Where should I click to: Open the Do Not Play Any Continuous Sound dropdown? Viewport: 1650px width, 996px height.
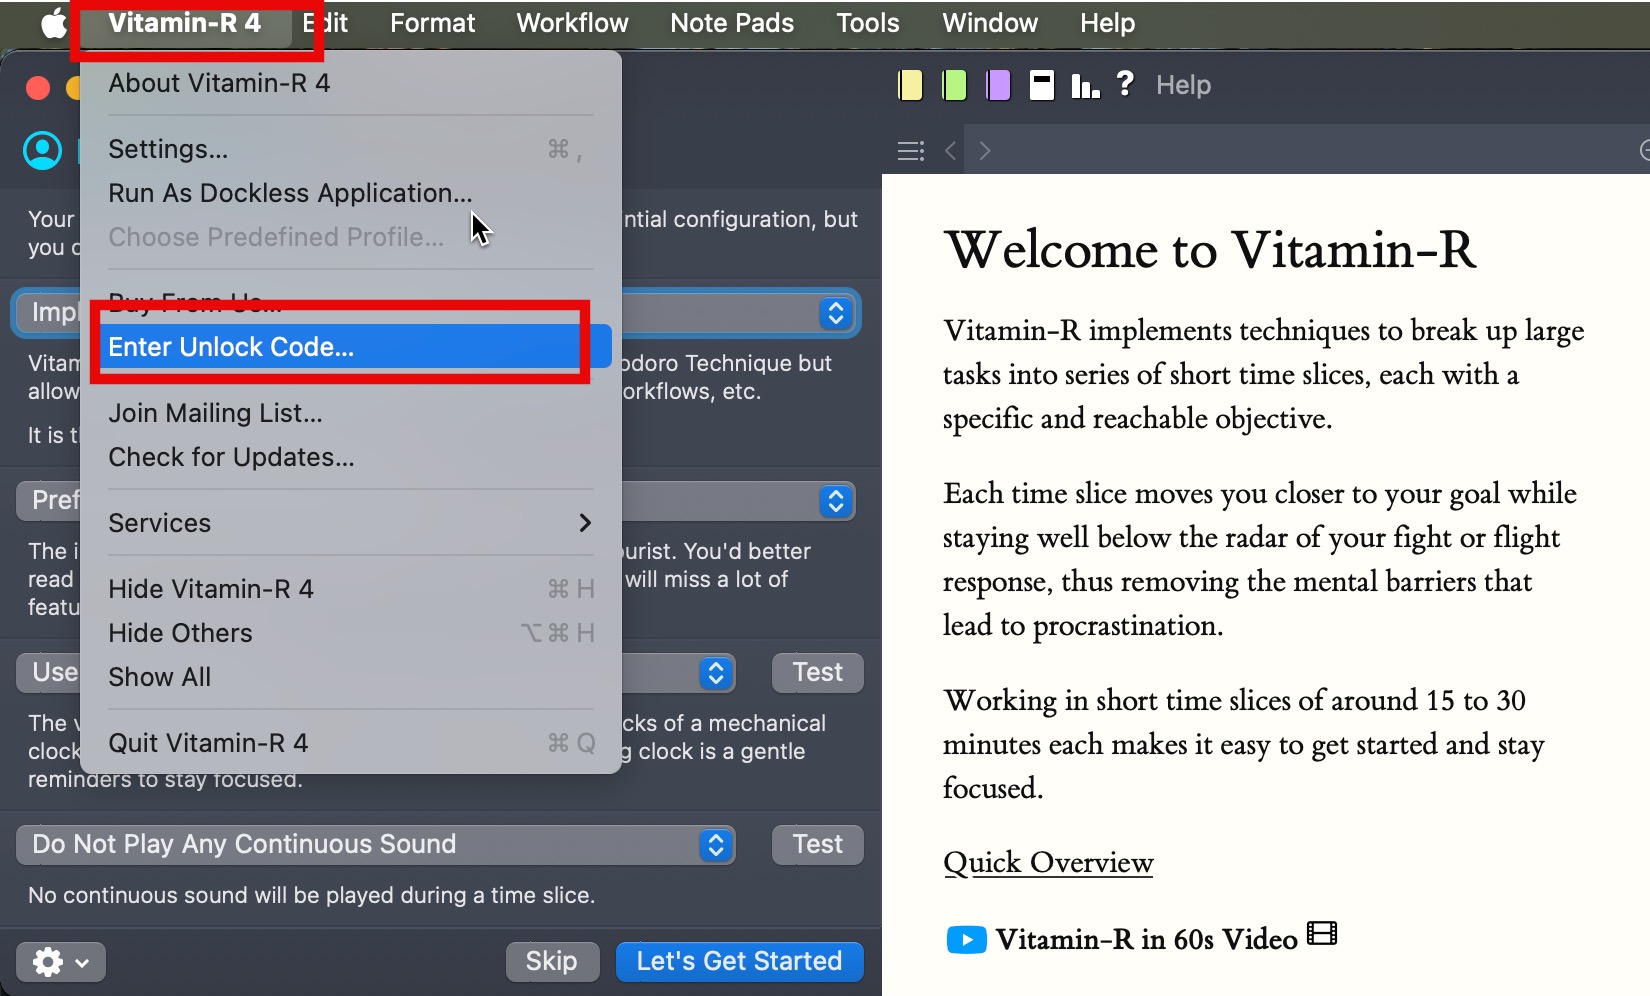tap(375, 845)
